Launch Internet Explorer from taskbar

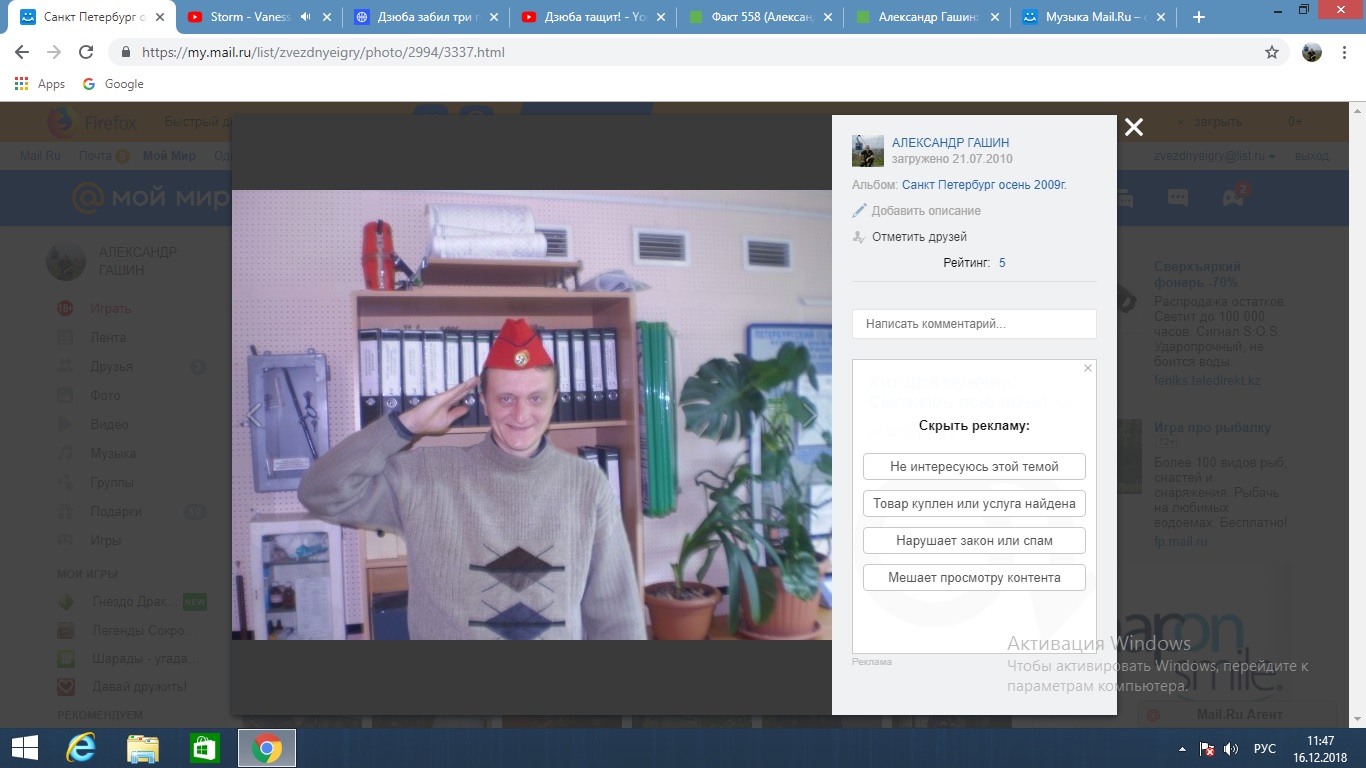coord(80,748)
